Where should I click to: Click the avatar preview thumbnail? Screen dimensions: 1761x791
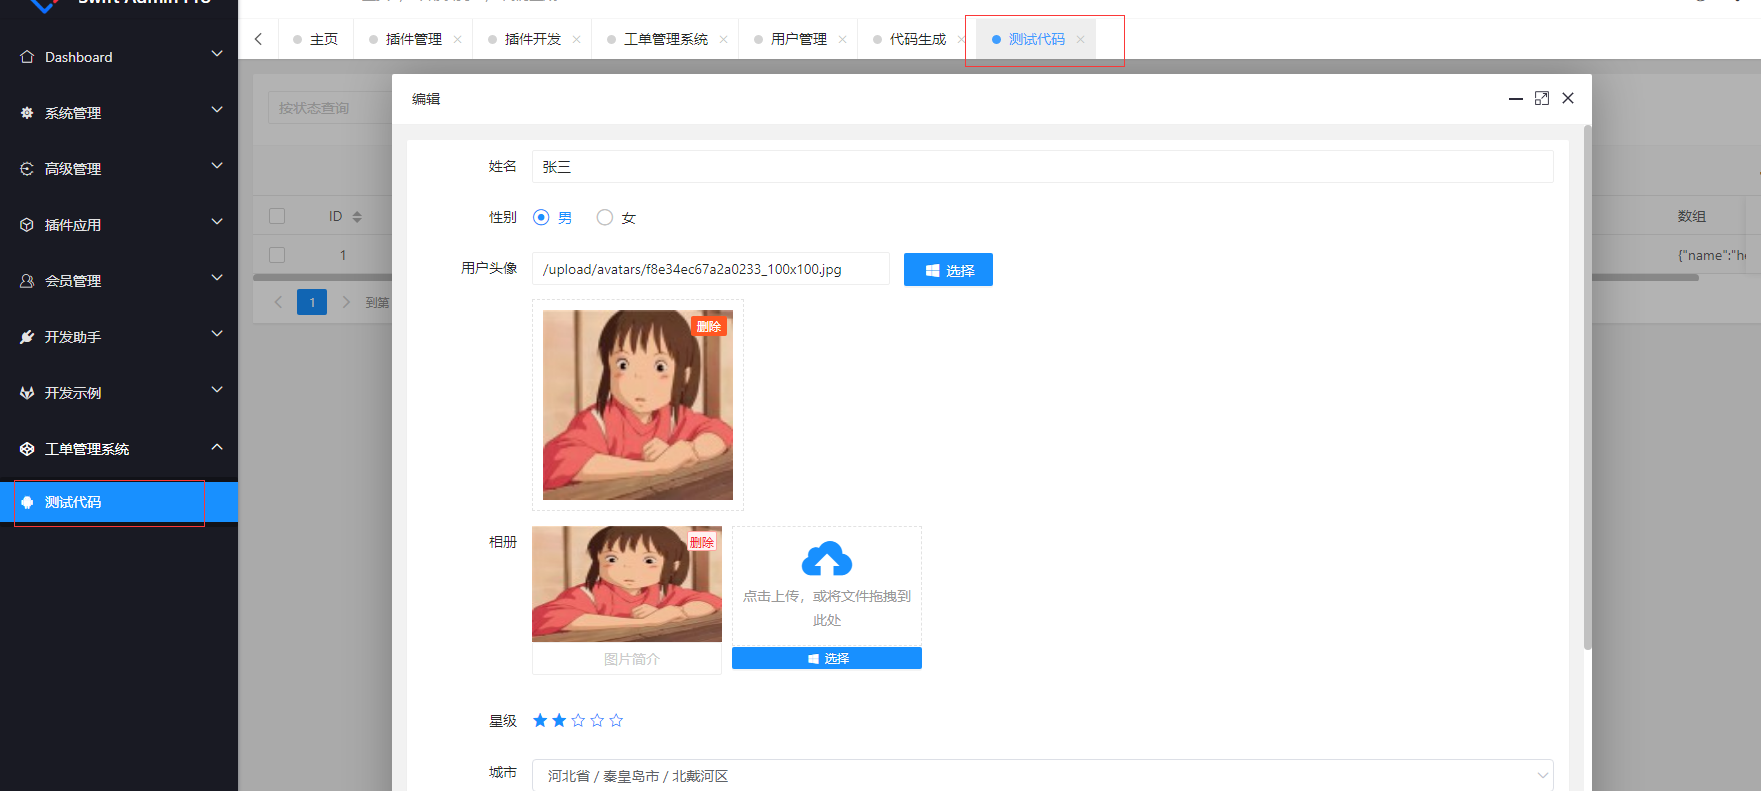(x=638, y=405)
